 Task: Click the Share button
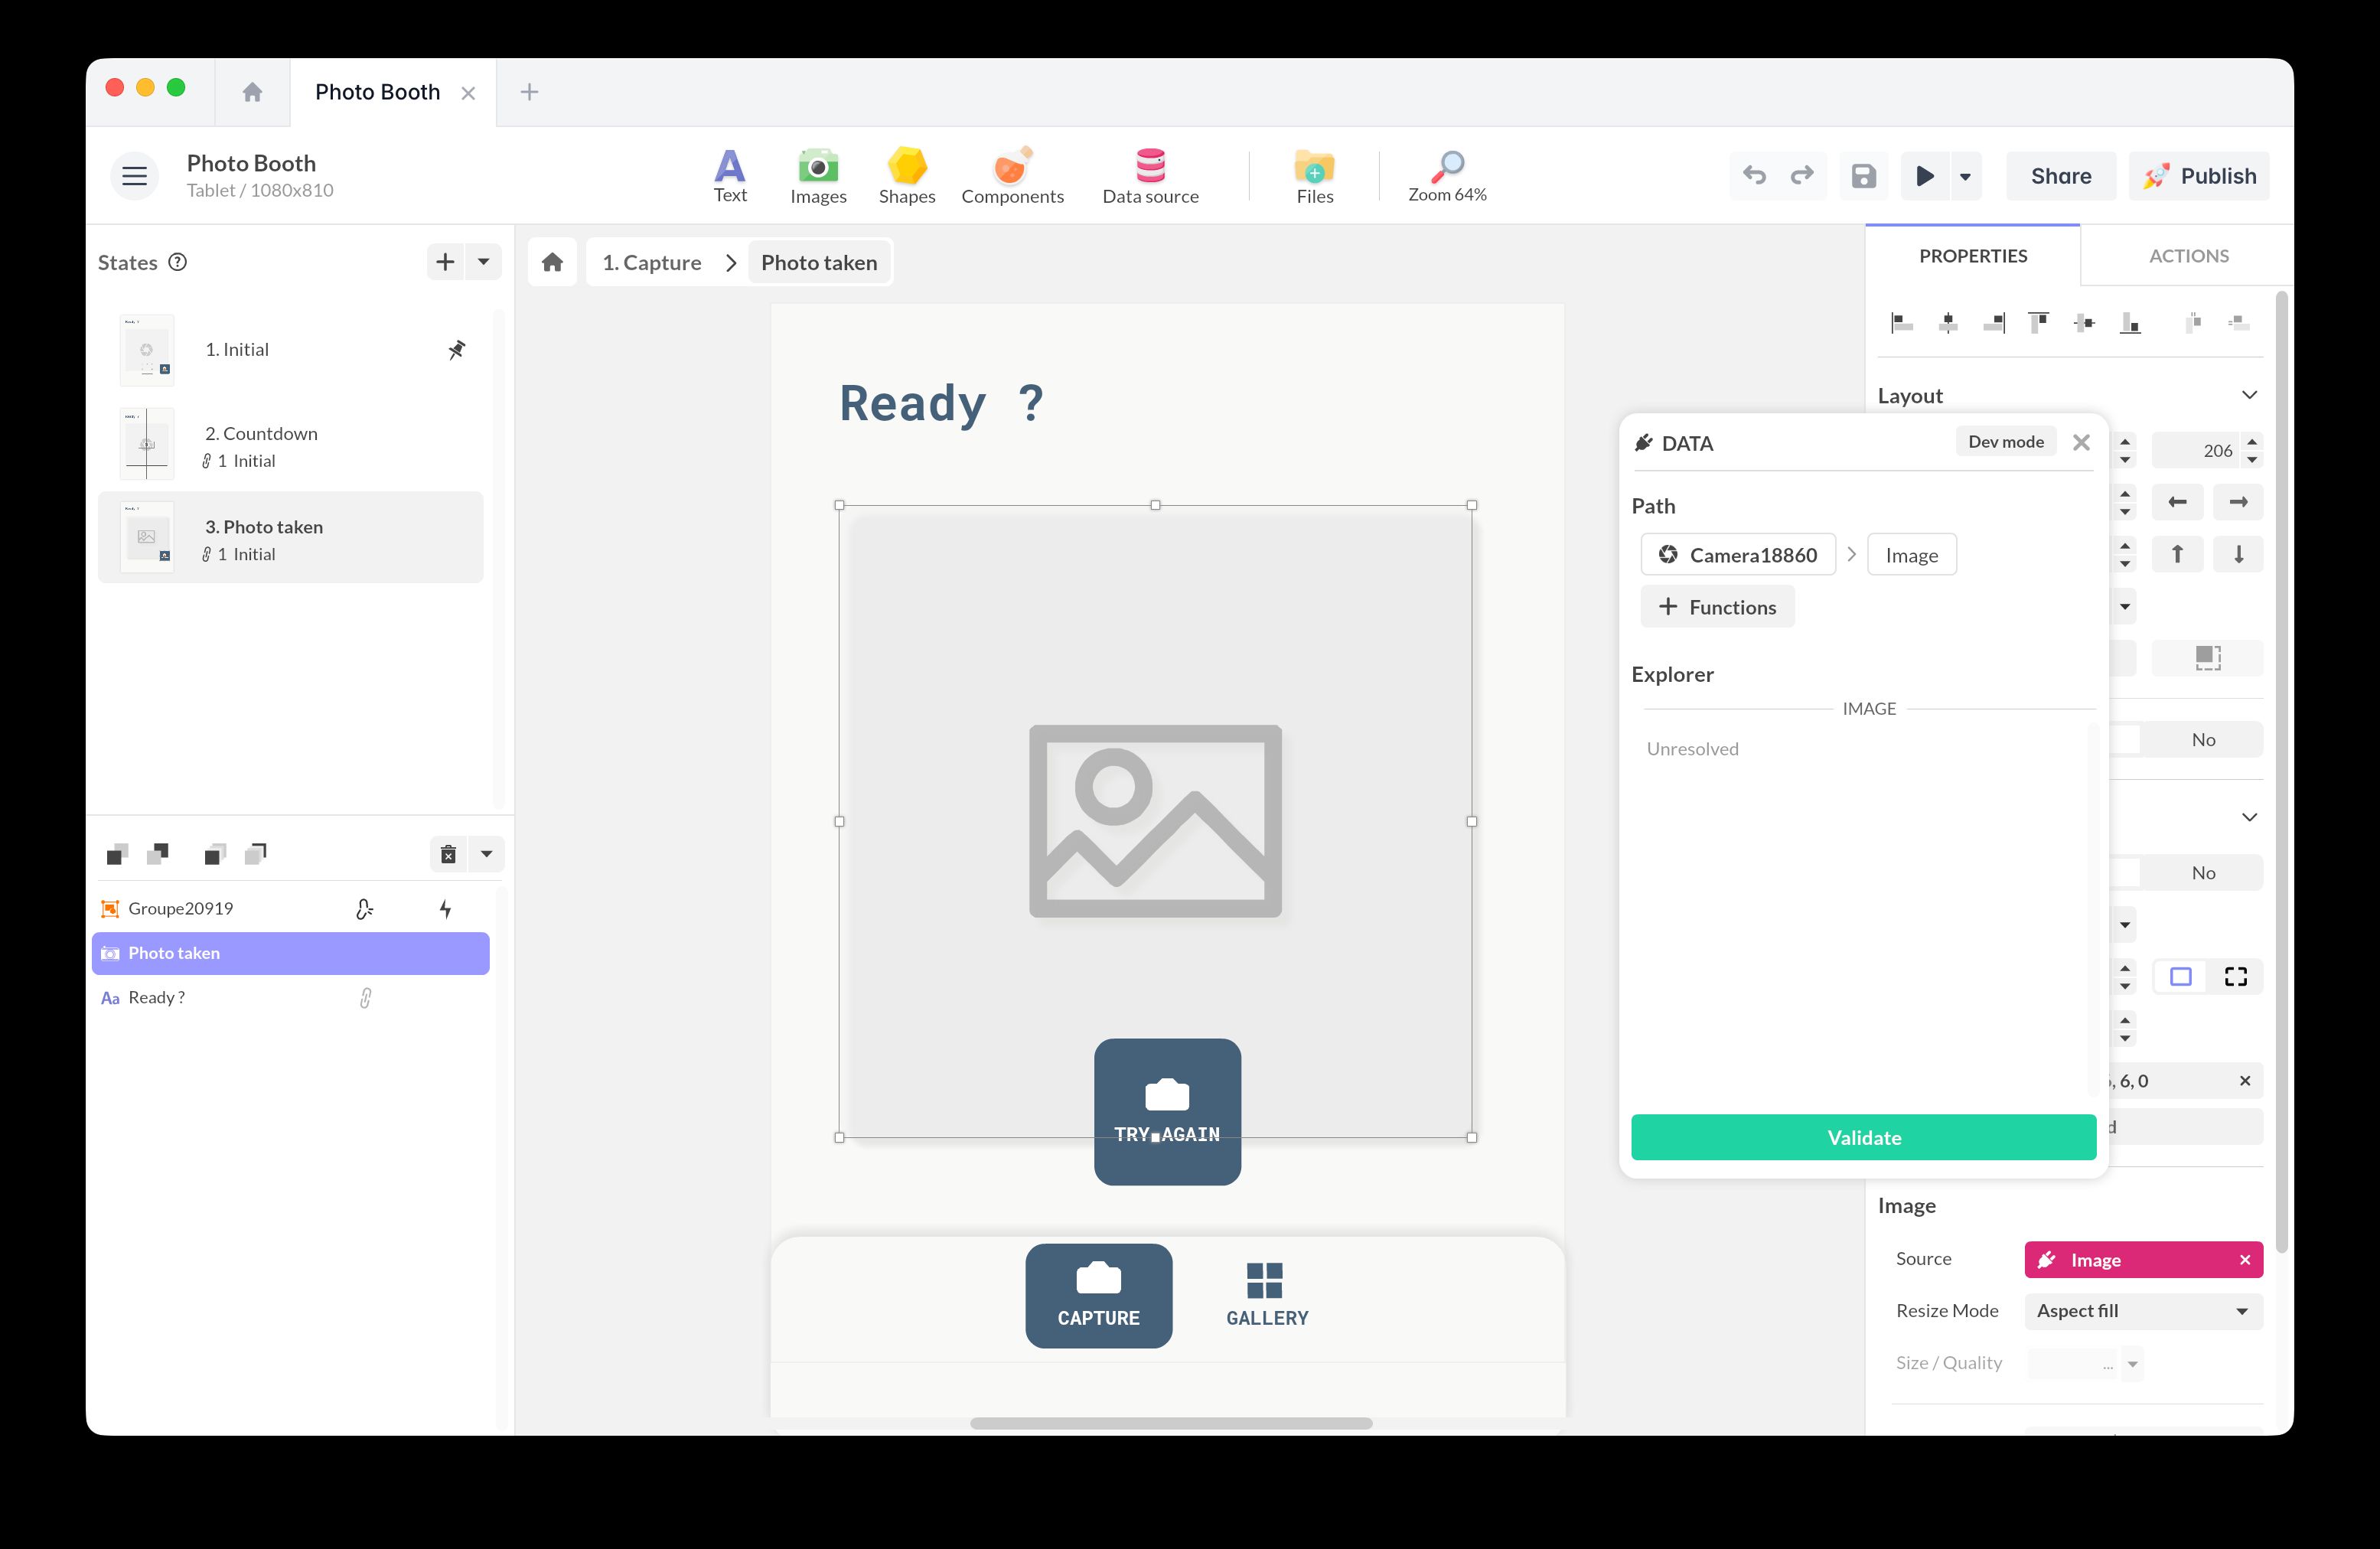coord(2061,176)
